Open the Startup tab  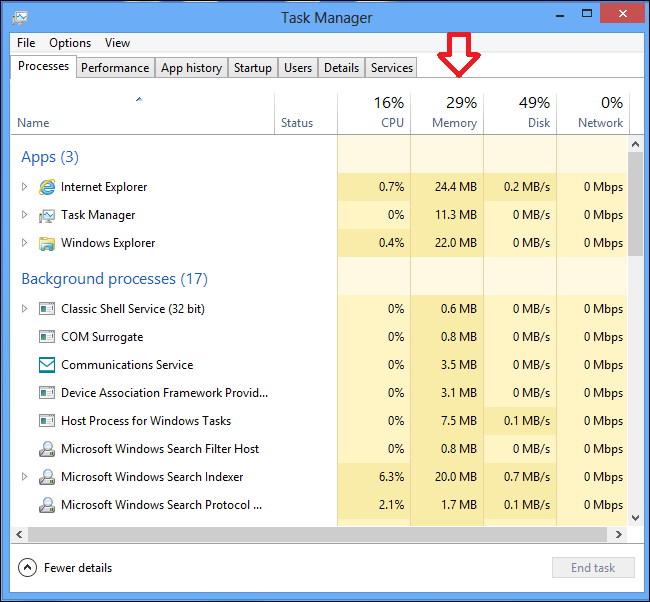[x=252, y=68]
